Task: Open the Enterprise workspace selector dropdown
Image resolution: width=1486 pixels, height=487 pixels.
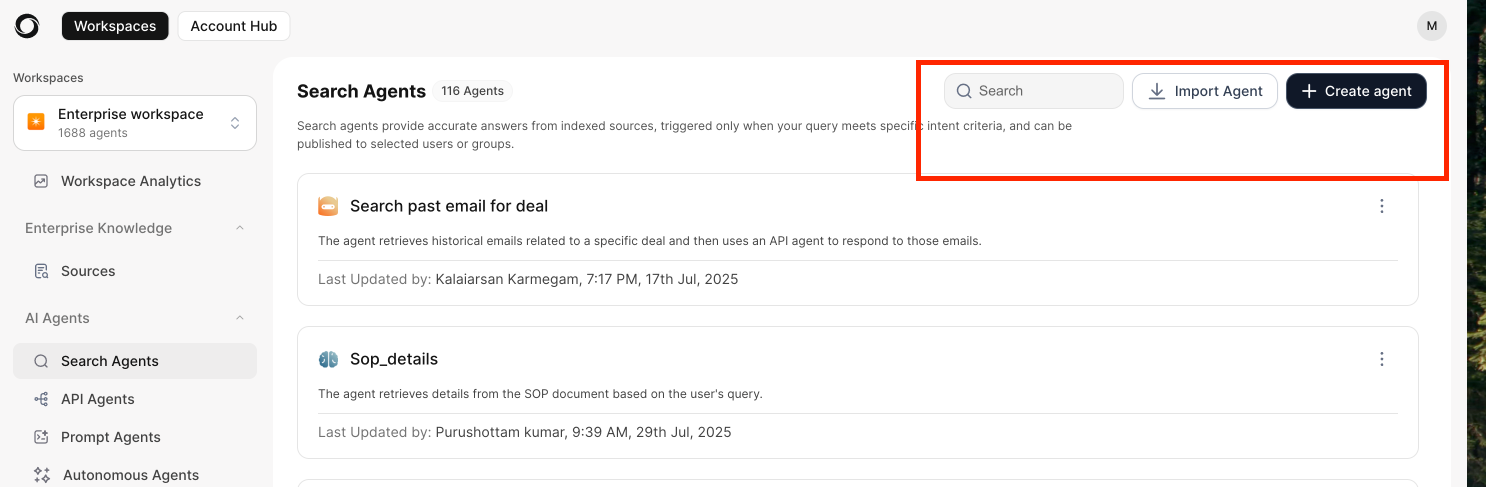Action: pyautogui.click(x=135, y=123)
